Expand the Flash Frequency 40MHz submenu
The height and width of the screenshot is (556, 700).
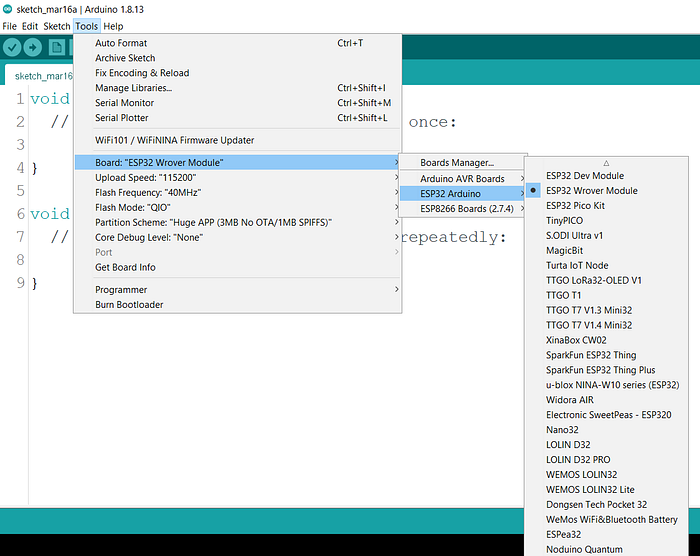point(238,192)
